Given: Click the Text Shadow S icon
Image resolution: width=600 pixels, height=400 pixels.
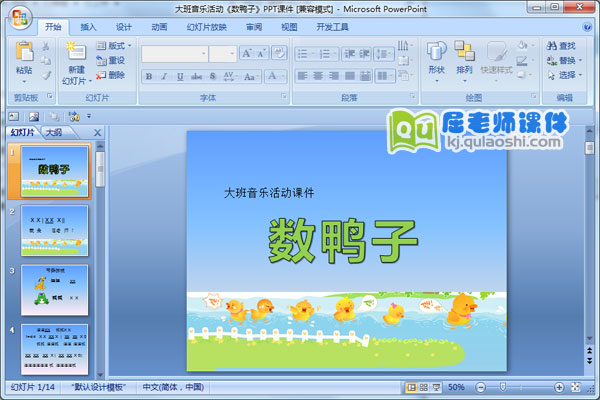Looking at the screenshot, I should pyautogui.click(x=213, y=76).
